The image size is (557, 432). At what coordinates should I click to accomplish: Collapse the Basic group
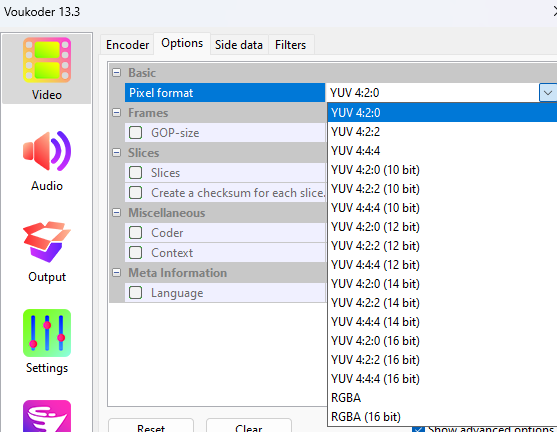pyautogui.click(x=116, y=73)
